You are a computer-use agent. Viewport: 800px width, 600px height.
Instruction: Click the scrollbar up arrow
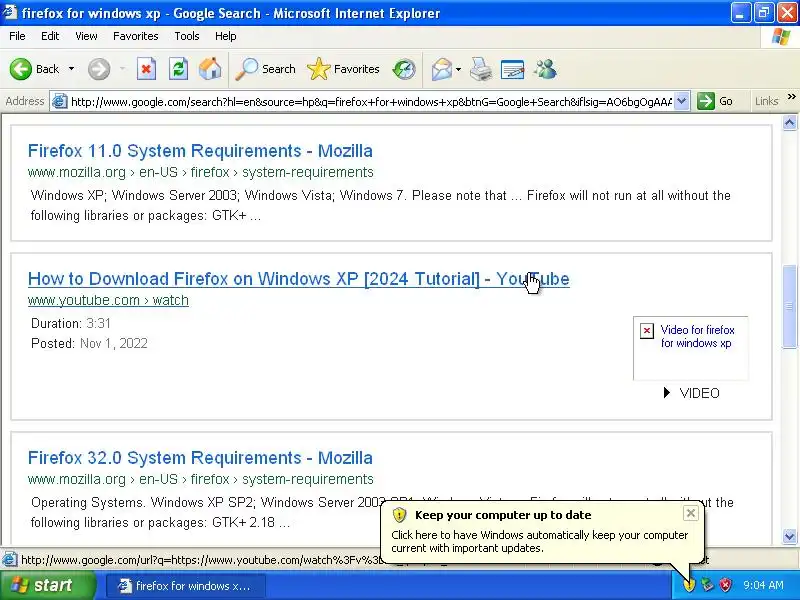pos(789,122)
